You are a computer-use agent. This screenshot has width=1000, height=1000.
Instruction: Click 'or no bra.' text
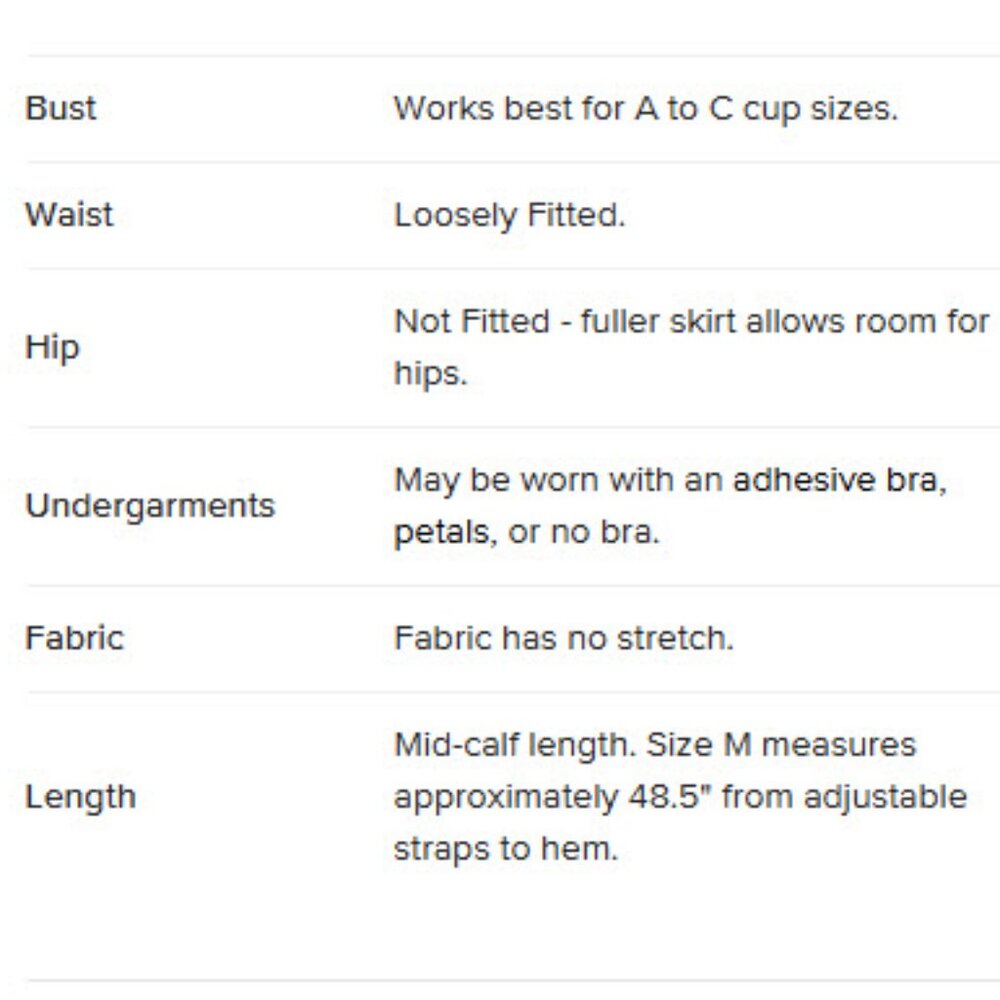584,533
